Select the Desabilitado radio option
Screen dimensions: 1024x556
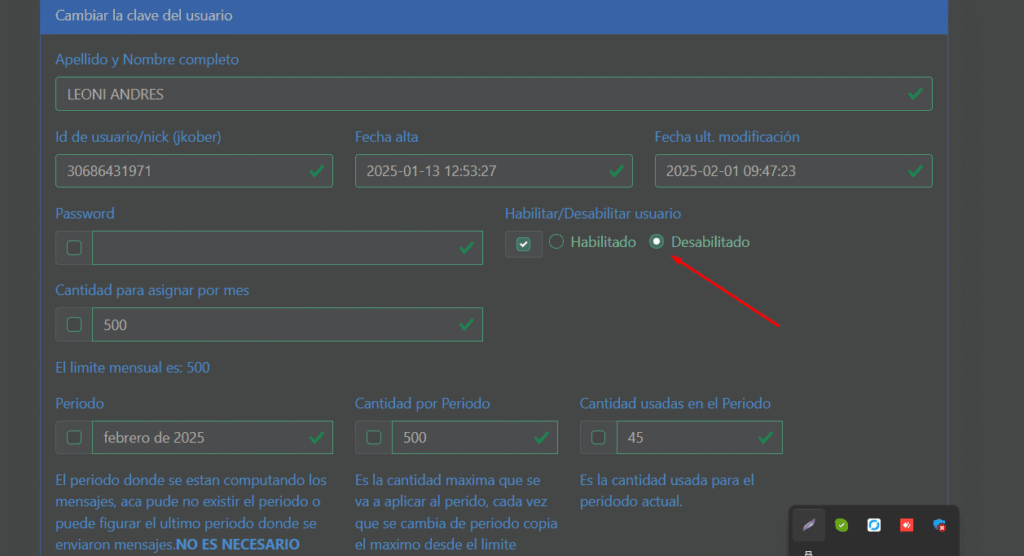click(657, 242)
